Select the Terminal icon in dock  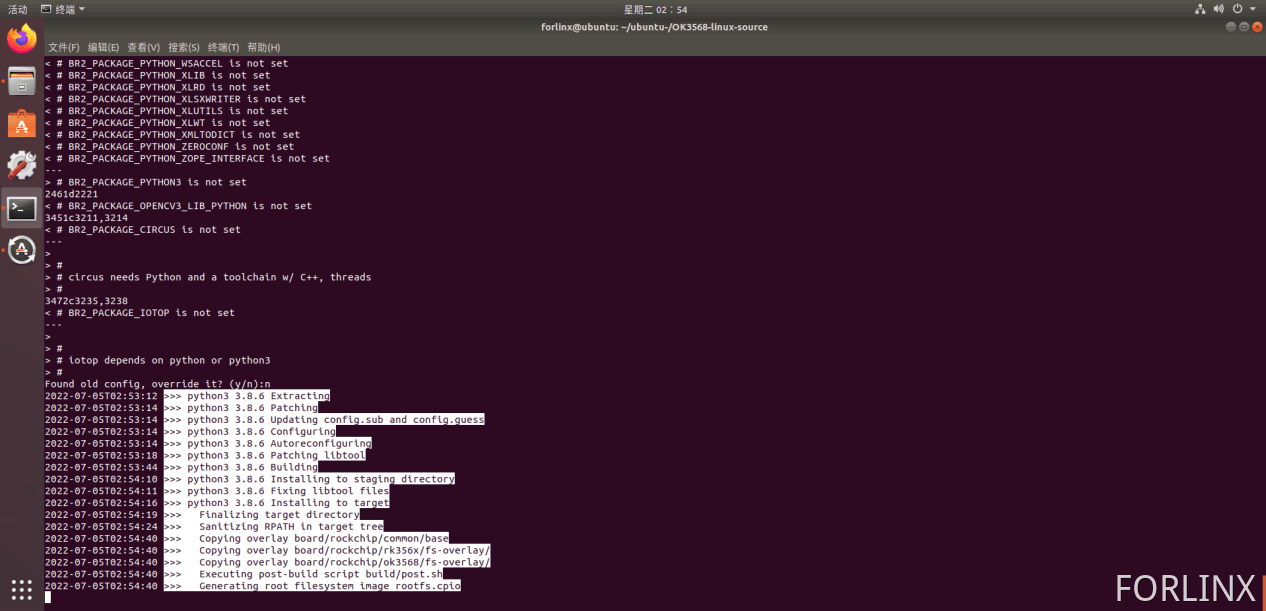(21, 208)
